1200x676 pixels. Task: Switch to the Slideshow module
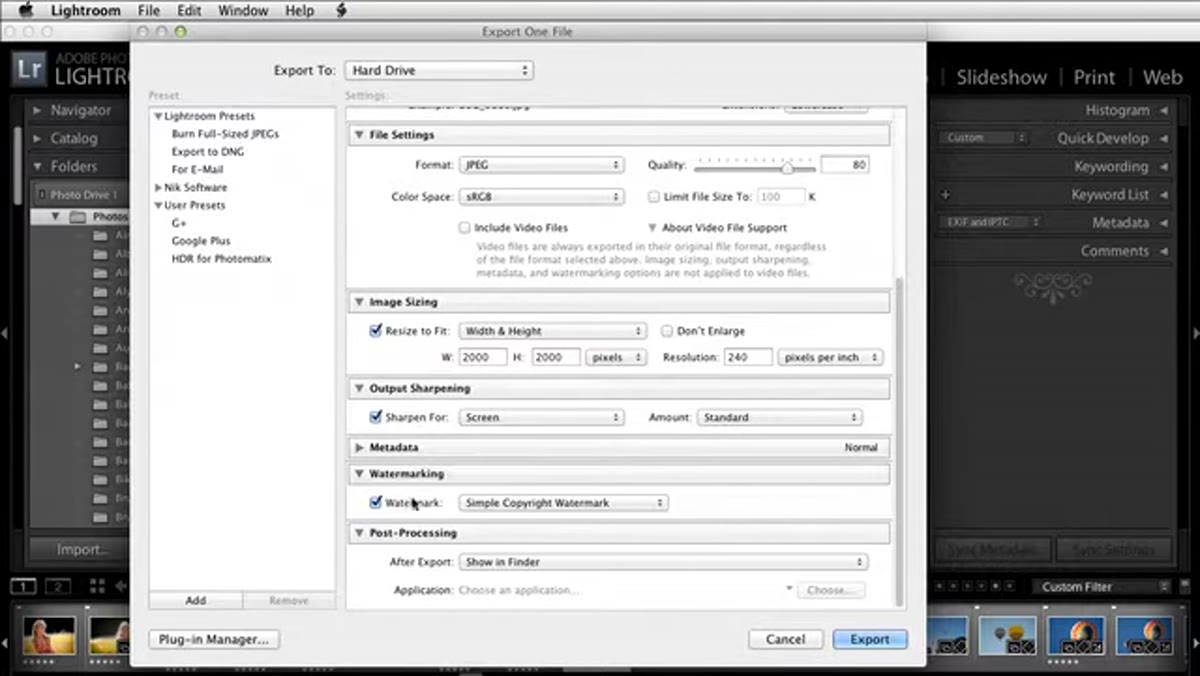(1001, 77)
